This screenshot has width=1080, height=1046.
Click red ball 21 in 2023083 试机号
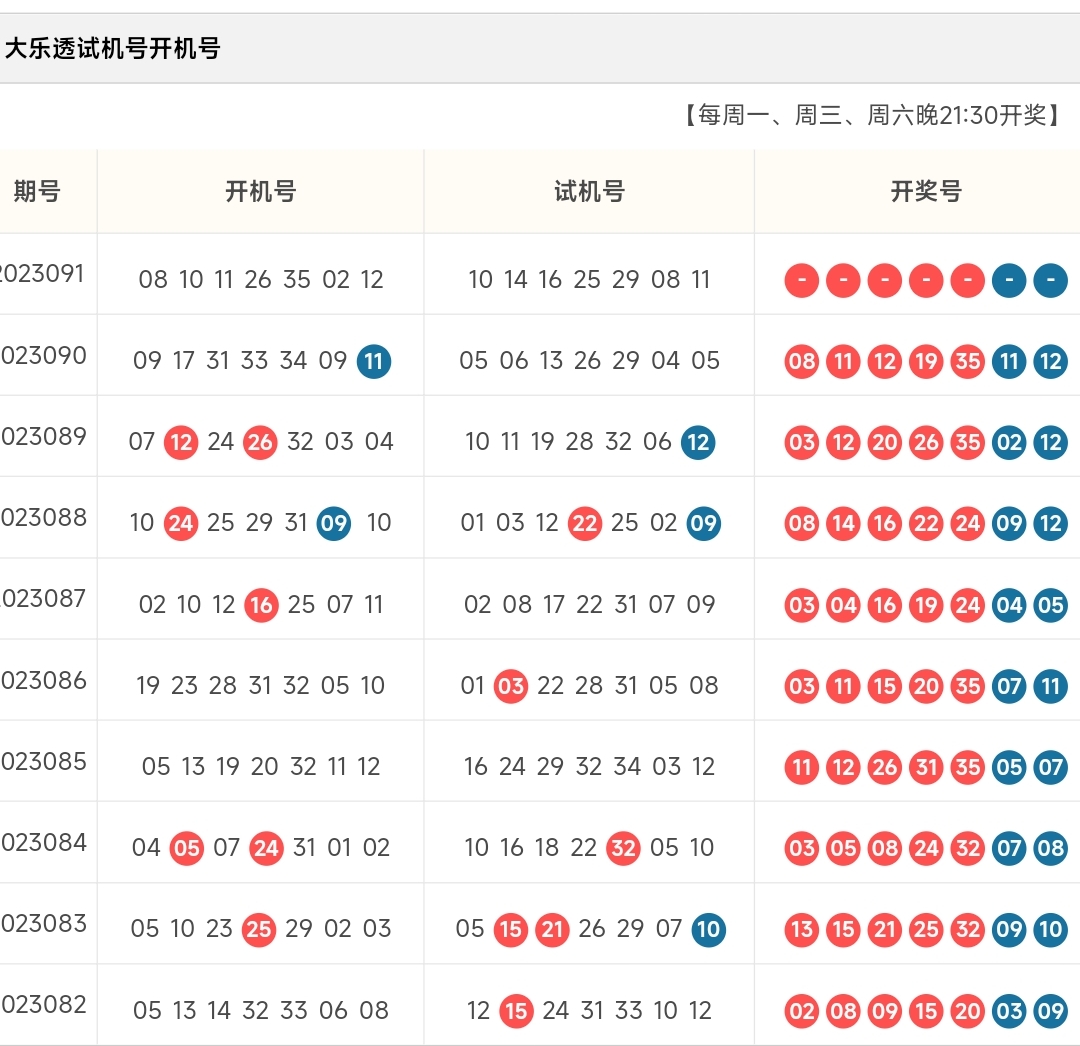[552, 930]
